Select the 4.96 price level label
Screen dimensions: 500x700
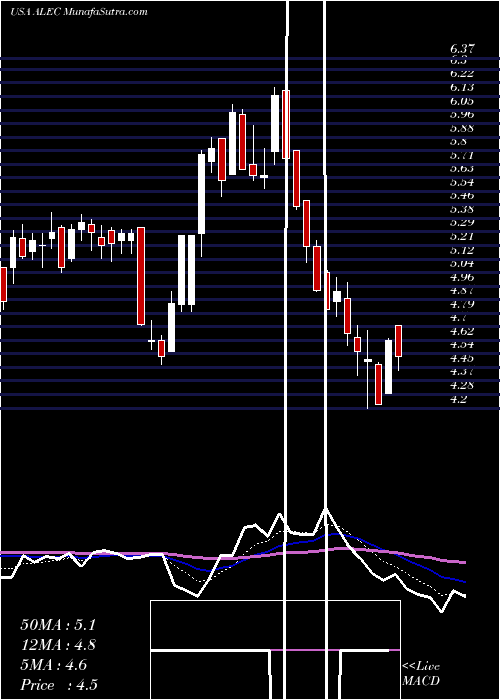(462, 277)
